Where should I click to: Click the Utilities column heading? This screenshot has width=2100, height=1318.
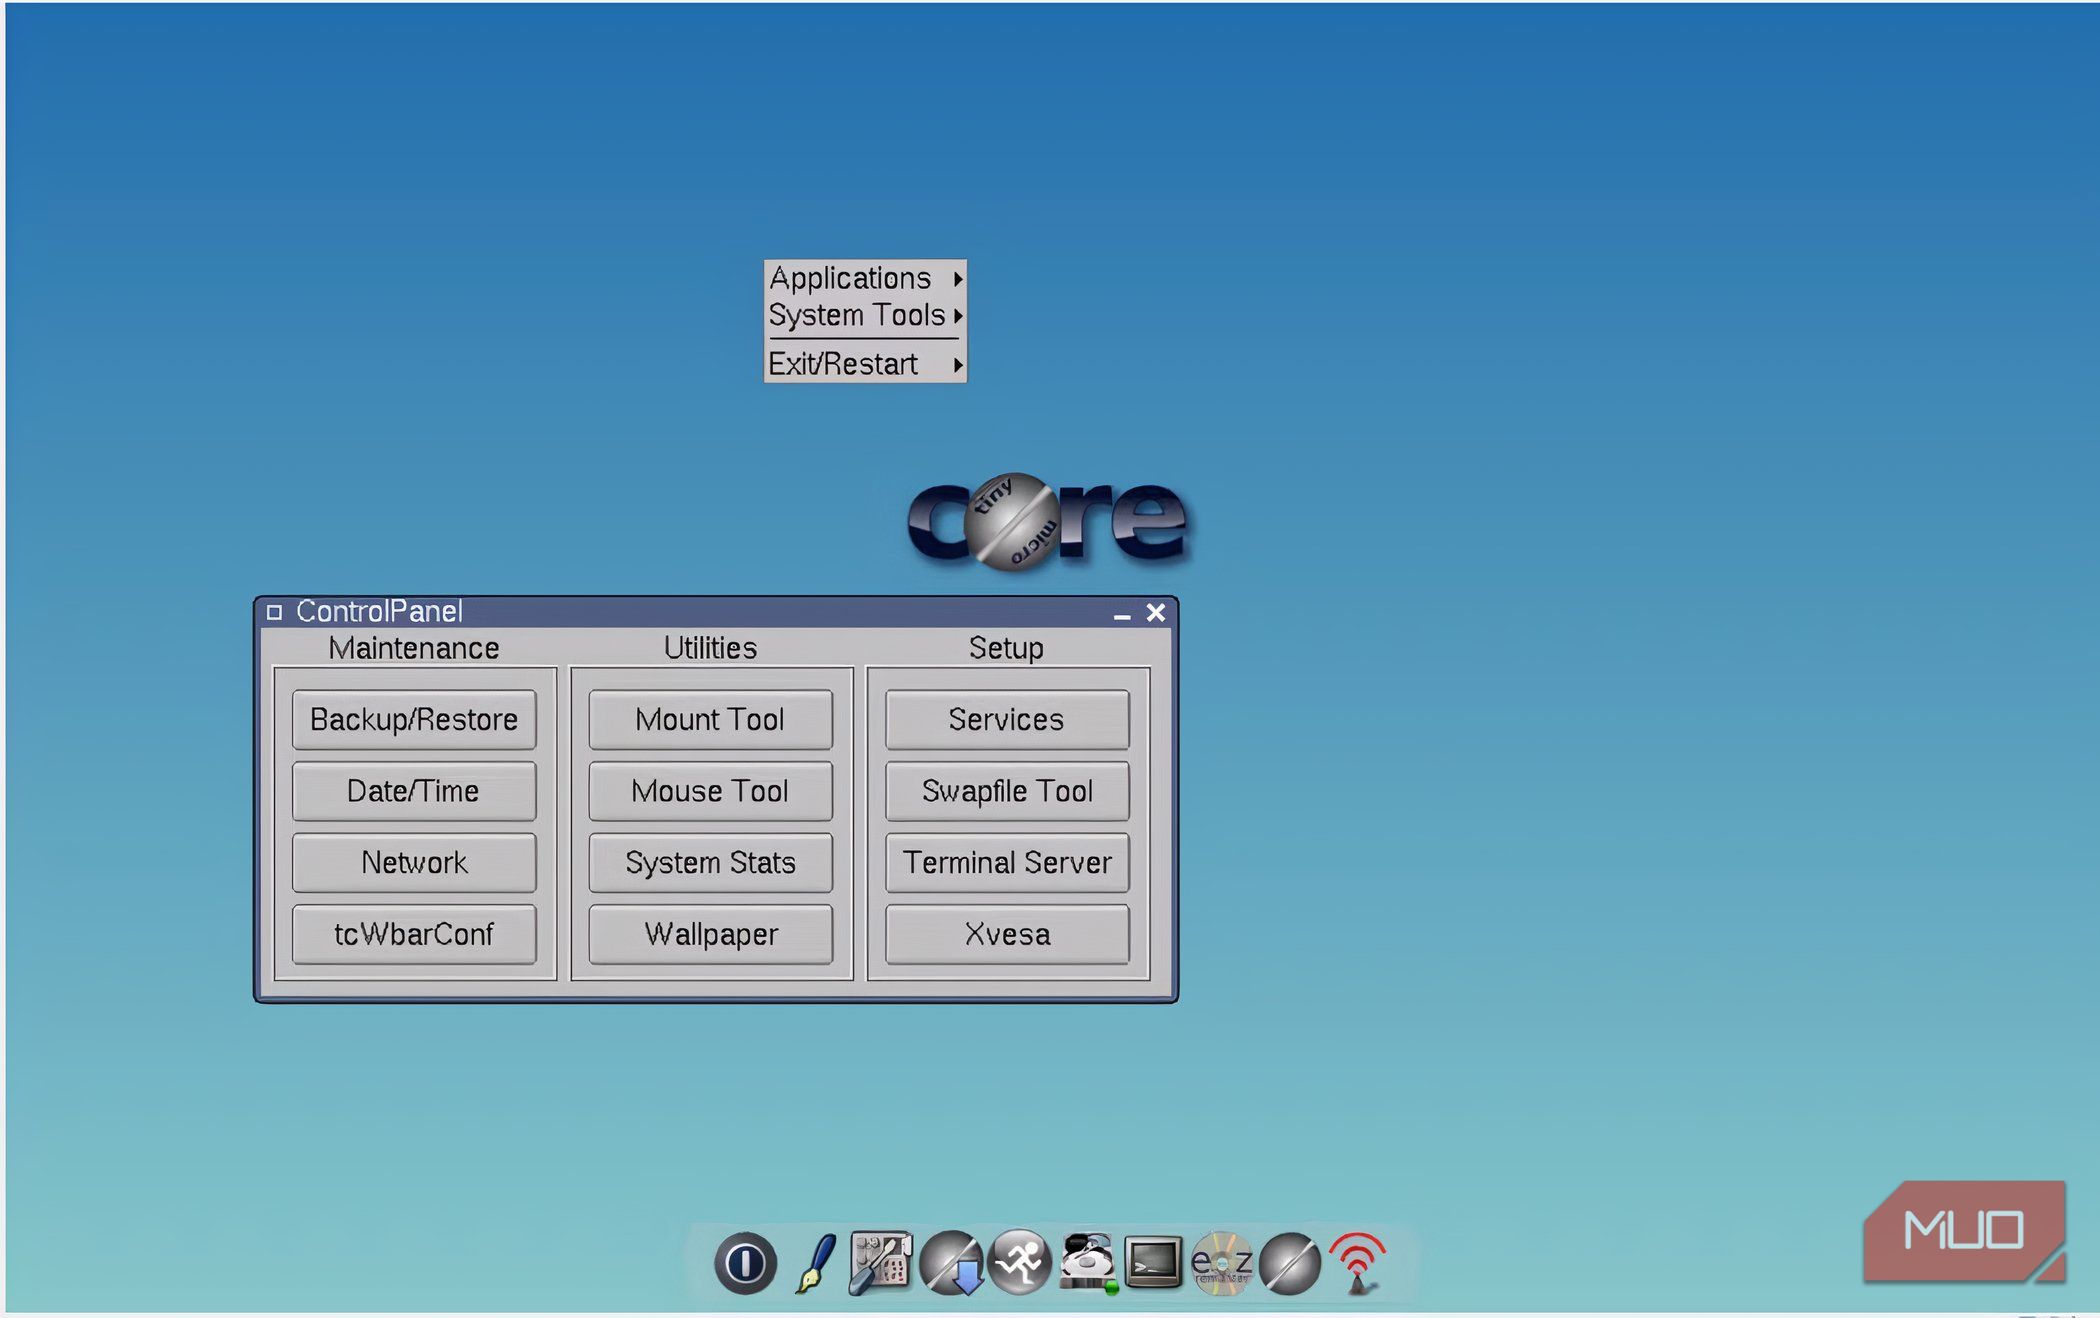pyautogui.click(x=710, y=648)
